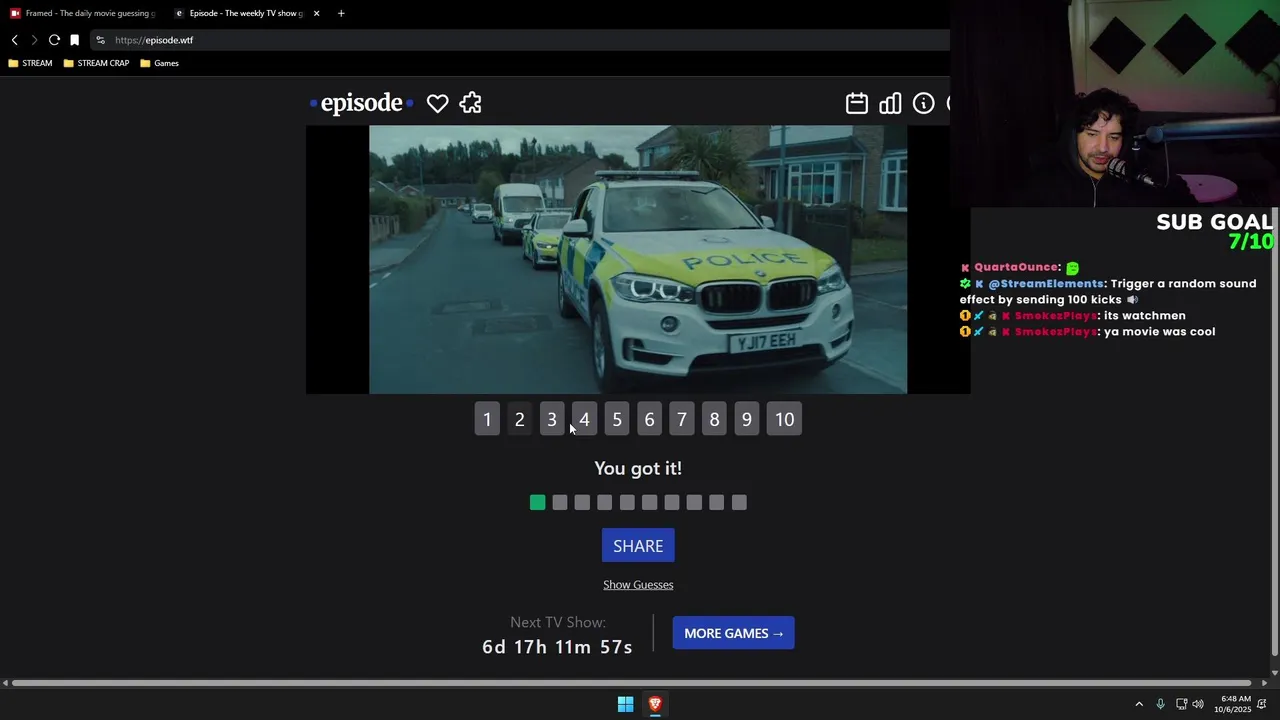Image resolution: width=1280 pixels, height=720 pixels.
Task: Open the bar chart statistics icon
Action: point(890,103)
